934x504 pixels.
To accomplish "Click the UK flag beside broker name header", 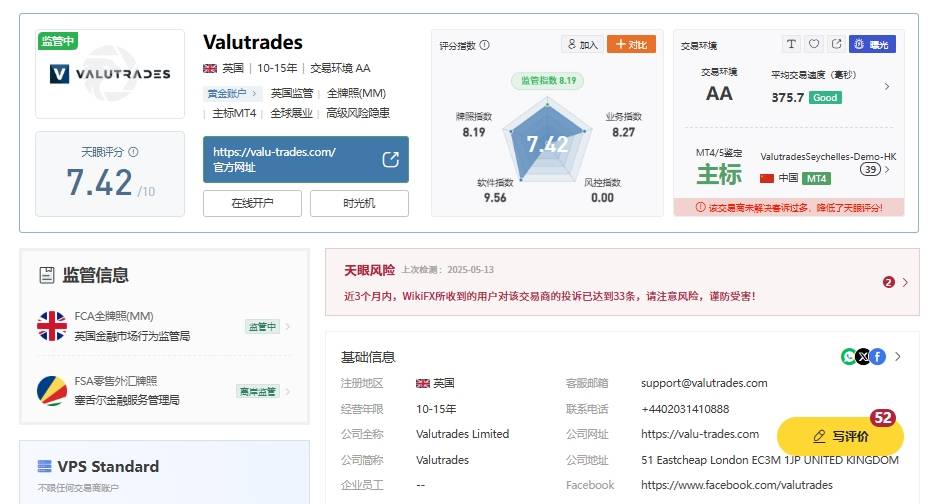I will [210, 69].
